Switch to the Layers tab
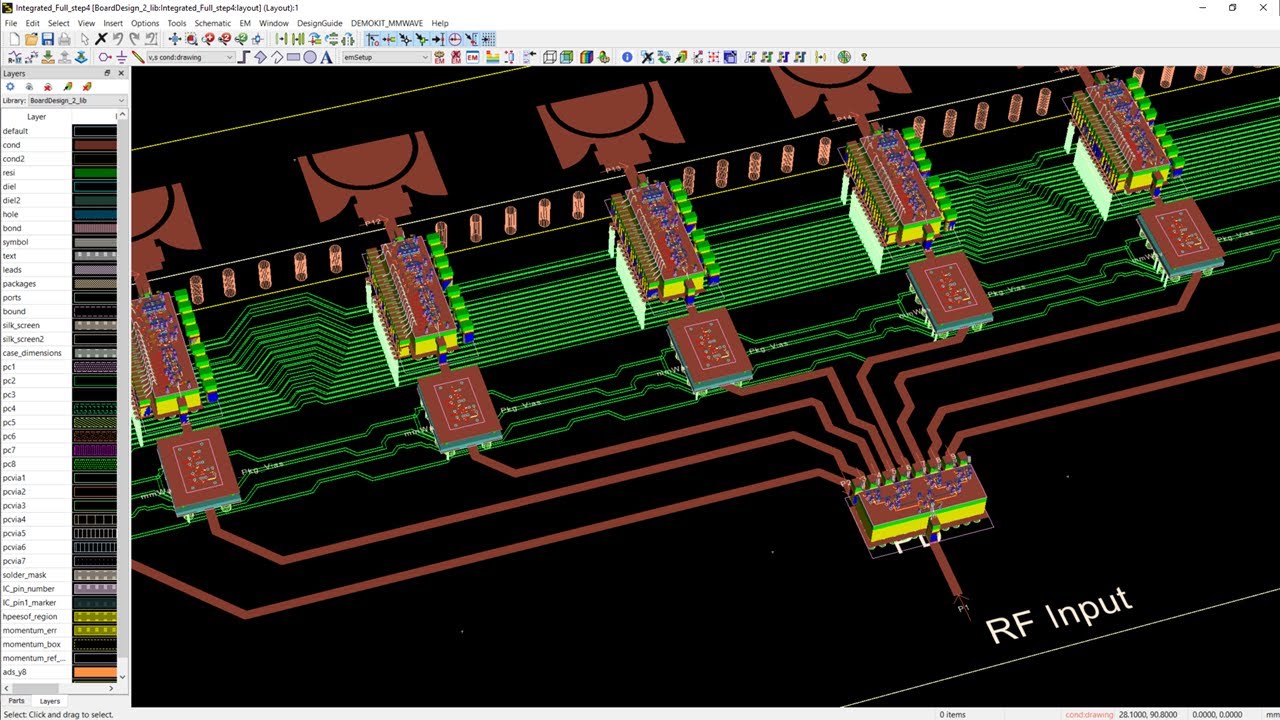This screenshot has width=1280, height=720. click(x=49, y=701)
